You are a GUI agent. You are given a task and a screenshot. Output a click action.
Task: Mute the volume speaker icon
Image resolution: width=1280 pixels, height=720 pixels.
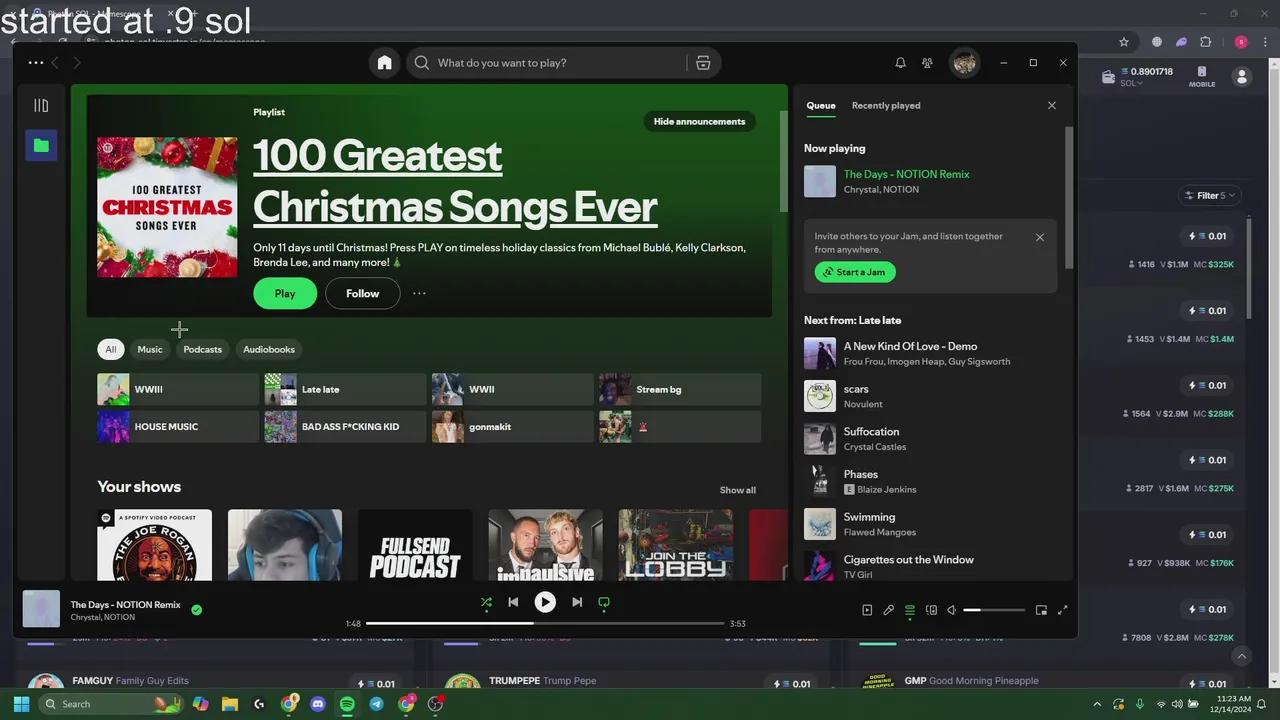click(x=952, y=610)
